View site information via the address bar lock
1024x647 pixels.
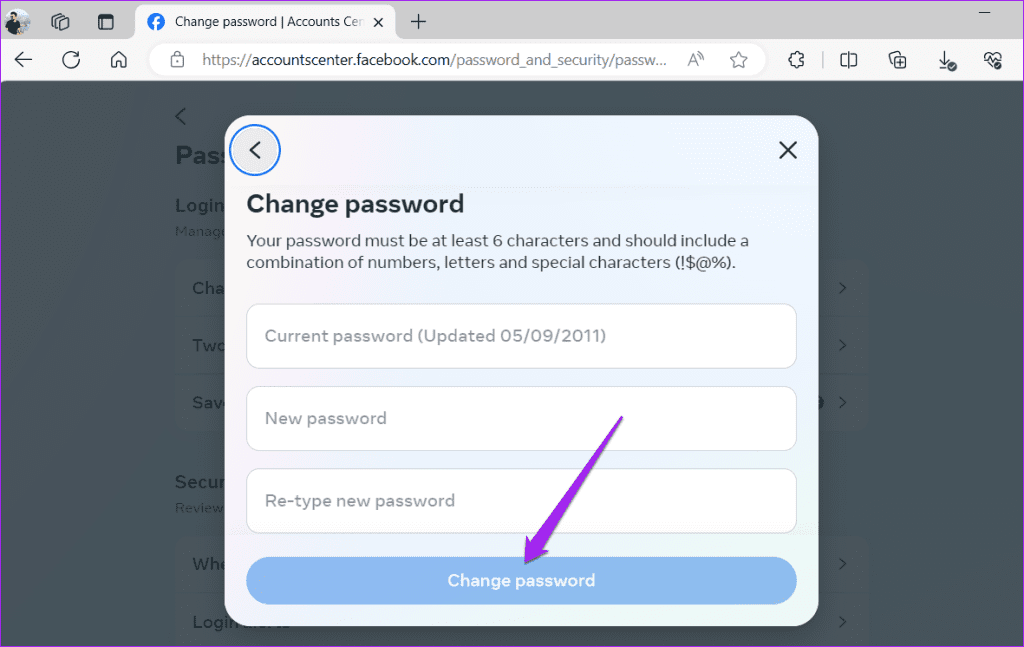[x=176, y=60]
